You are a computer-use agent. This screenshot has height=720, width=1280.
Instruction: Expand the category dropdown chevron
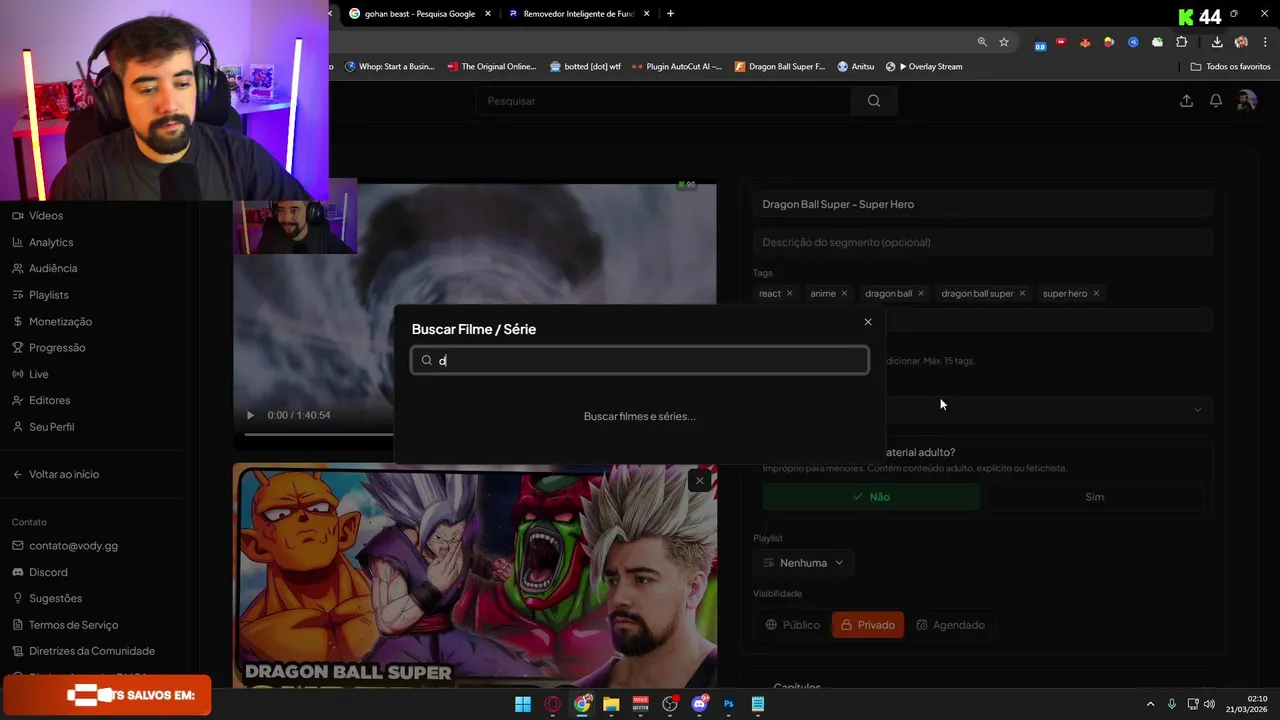(x=1198, y=409)
